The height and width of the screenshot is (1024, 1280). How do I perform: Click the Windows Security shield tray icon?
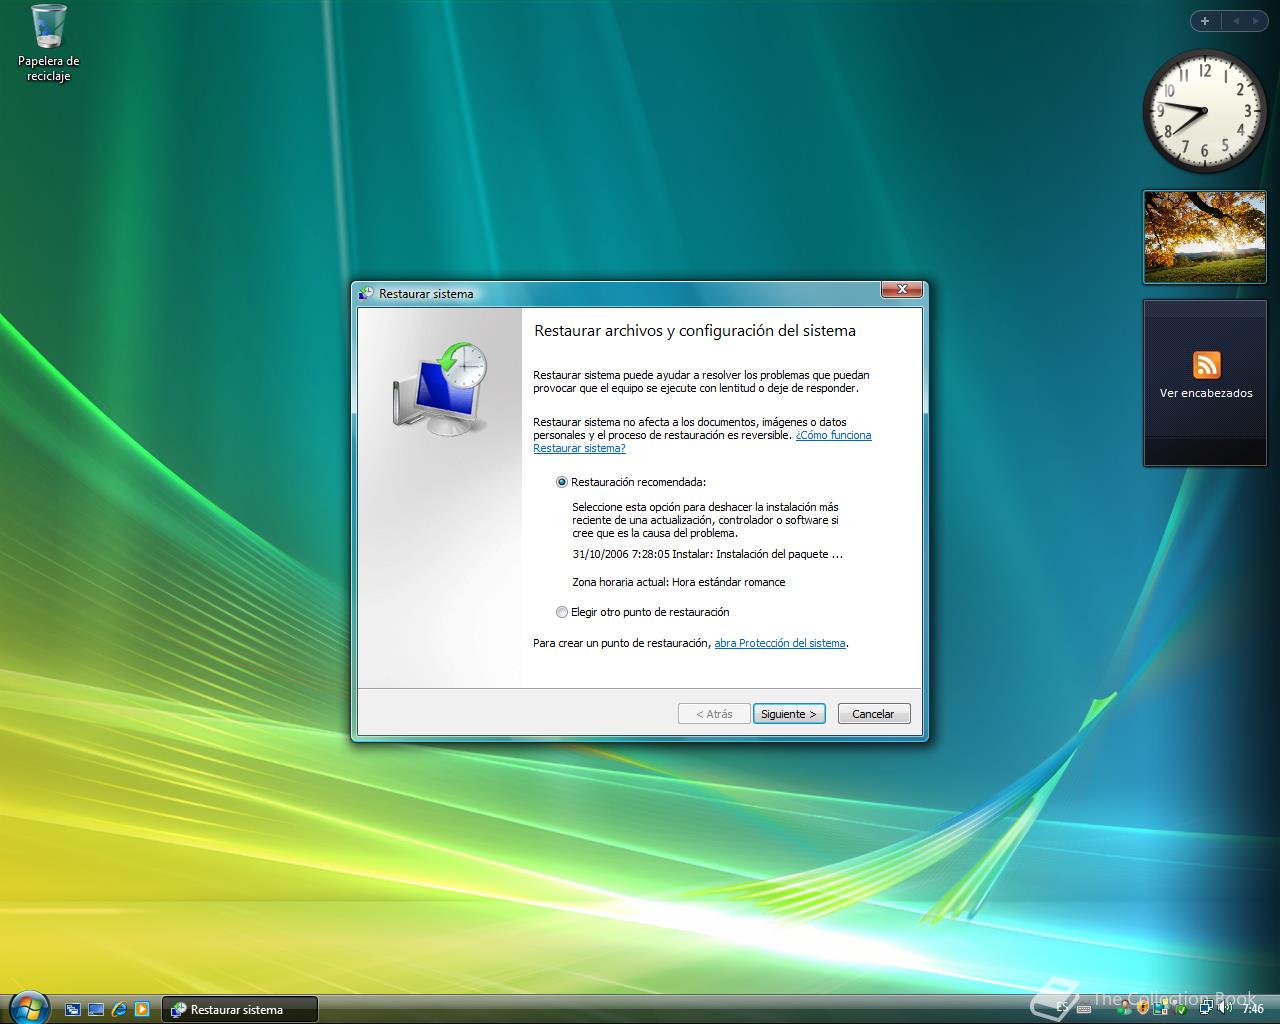(x=1143, y=1008)
